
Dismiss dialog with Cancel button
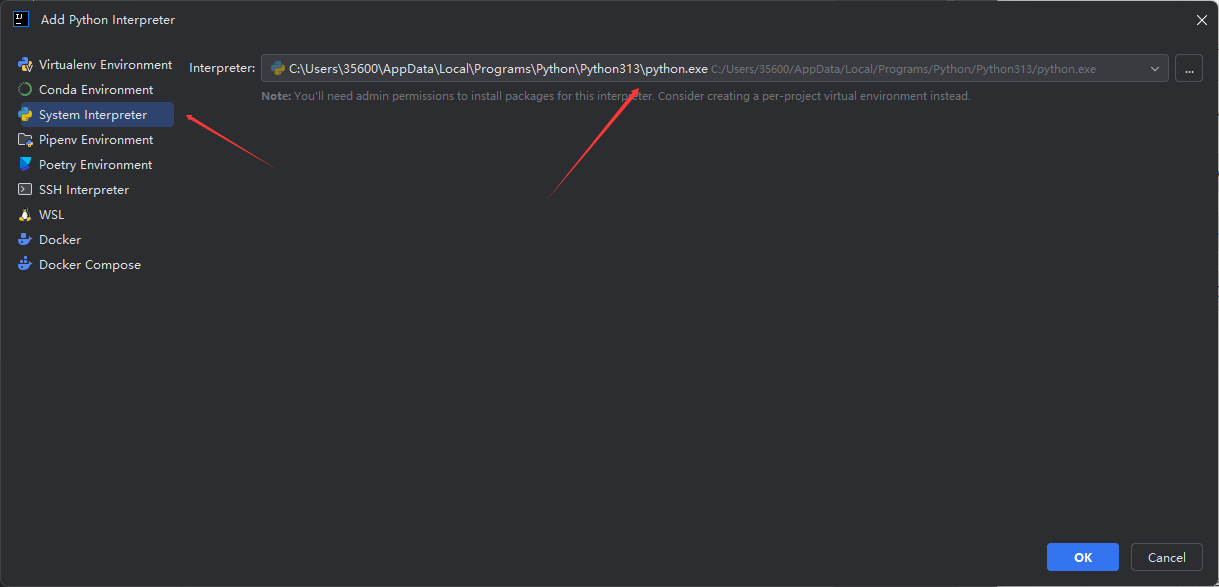coord(1166,557)
